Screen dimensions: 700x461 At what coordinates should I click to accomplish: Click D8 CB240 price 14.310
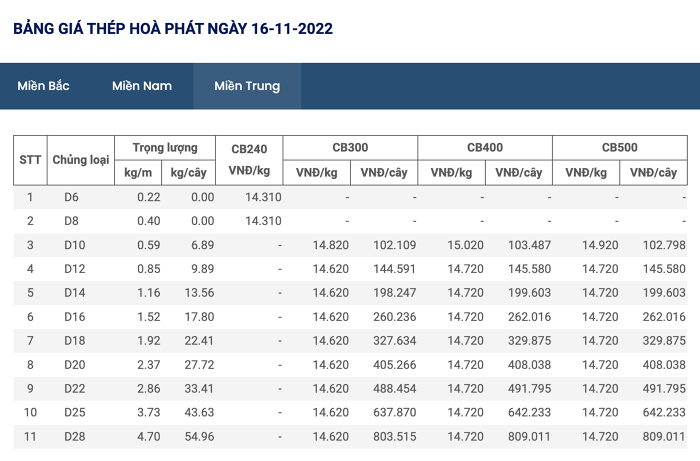pos(263,221)
